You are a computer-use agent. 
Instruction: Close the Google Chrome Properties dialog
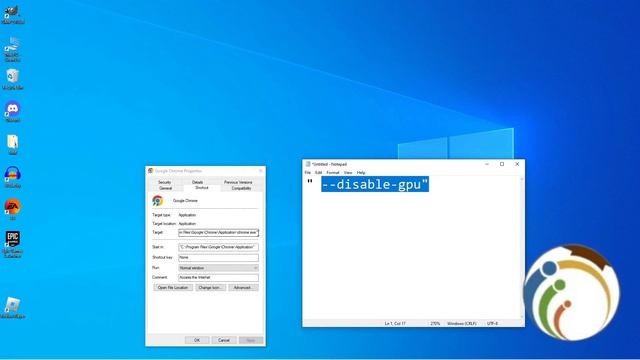[x=260, y=171]
